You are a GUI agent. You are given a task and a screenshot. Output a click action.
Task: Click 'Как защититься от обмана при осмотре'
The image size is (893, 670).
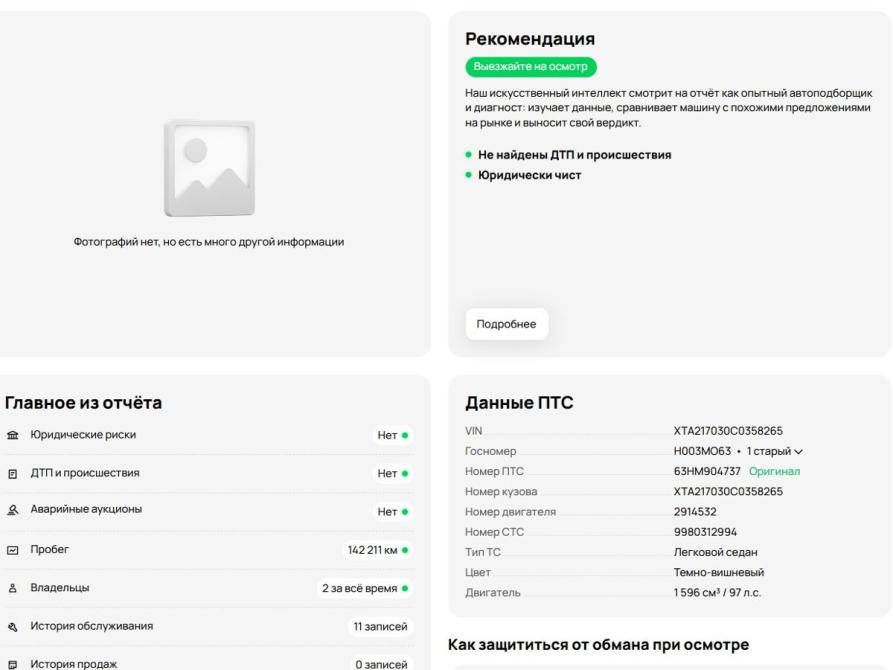pyautogui.click(x=599, y=645)
